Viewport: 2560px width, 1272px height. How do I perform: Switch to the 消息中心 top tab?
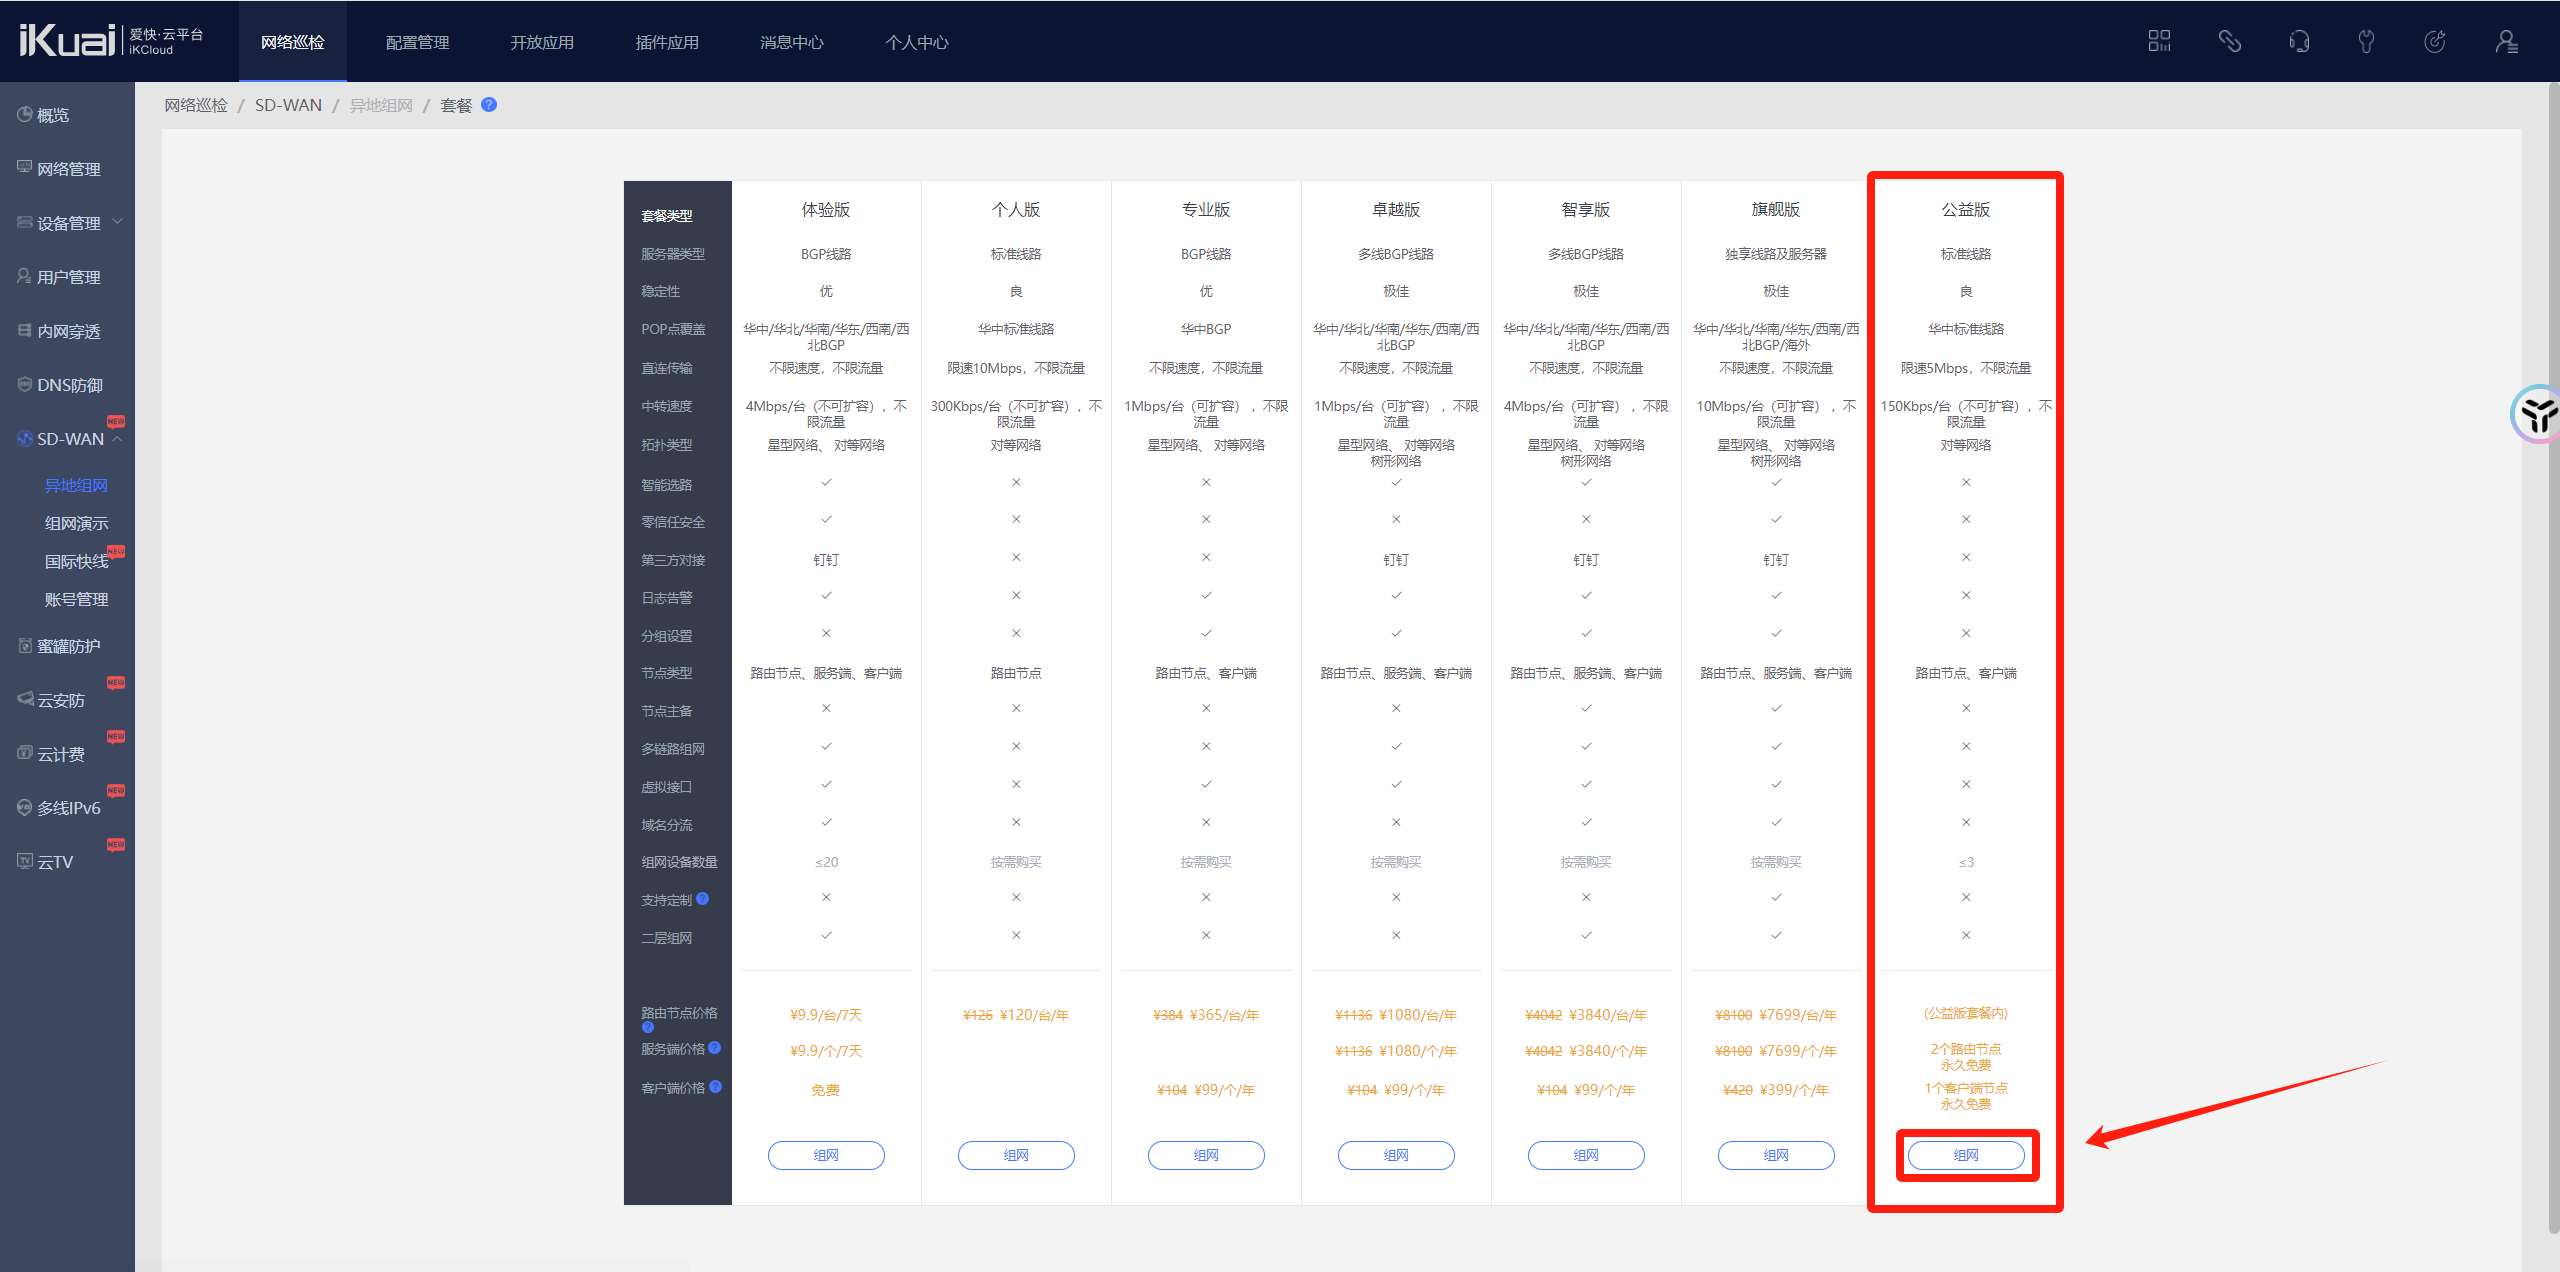click(791, 42)
